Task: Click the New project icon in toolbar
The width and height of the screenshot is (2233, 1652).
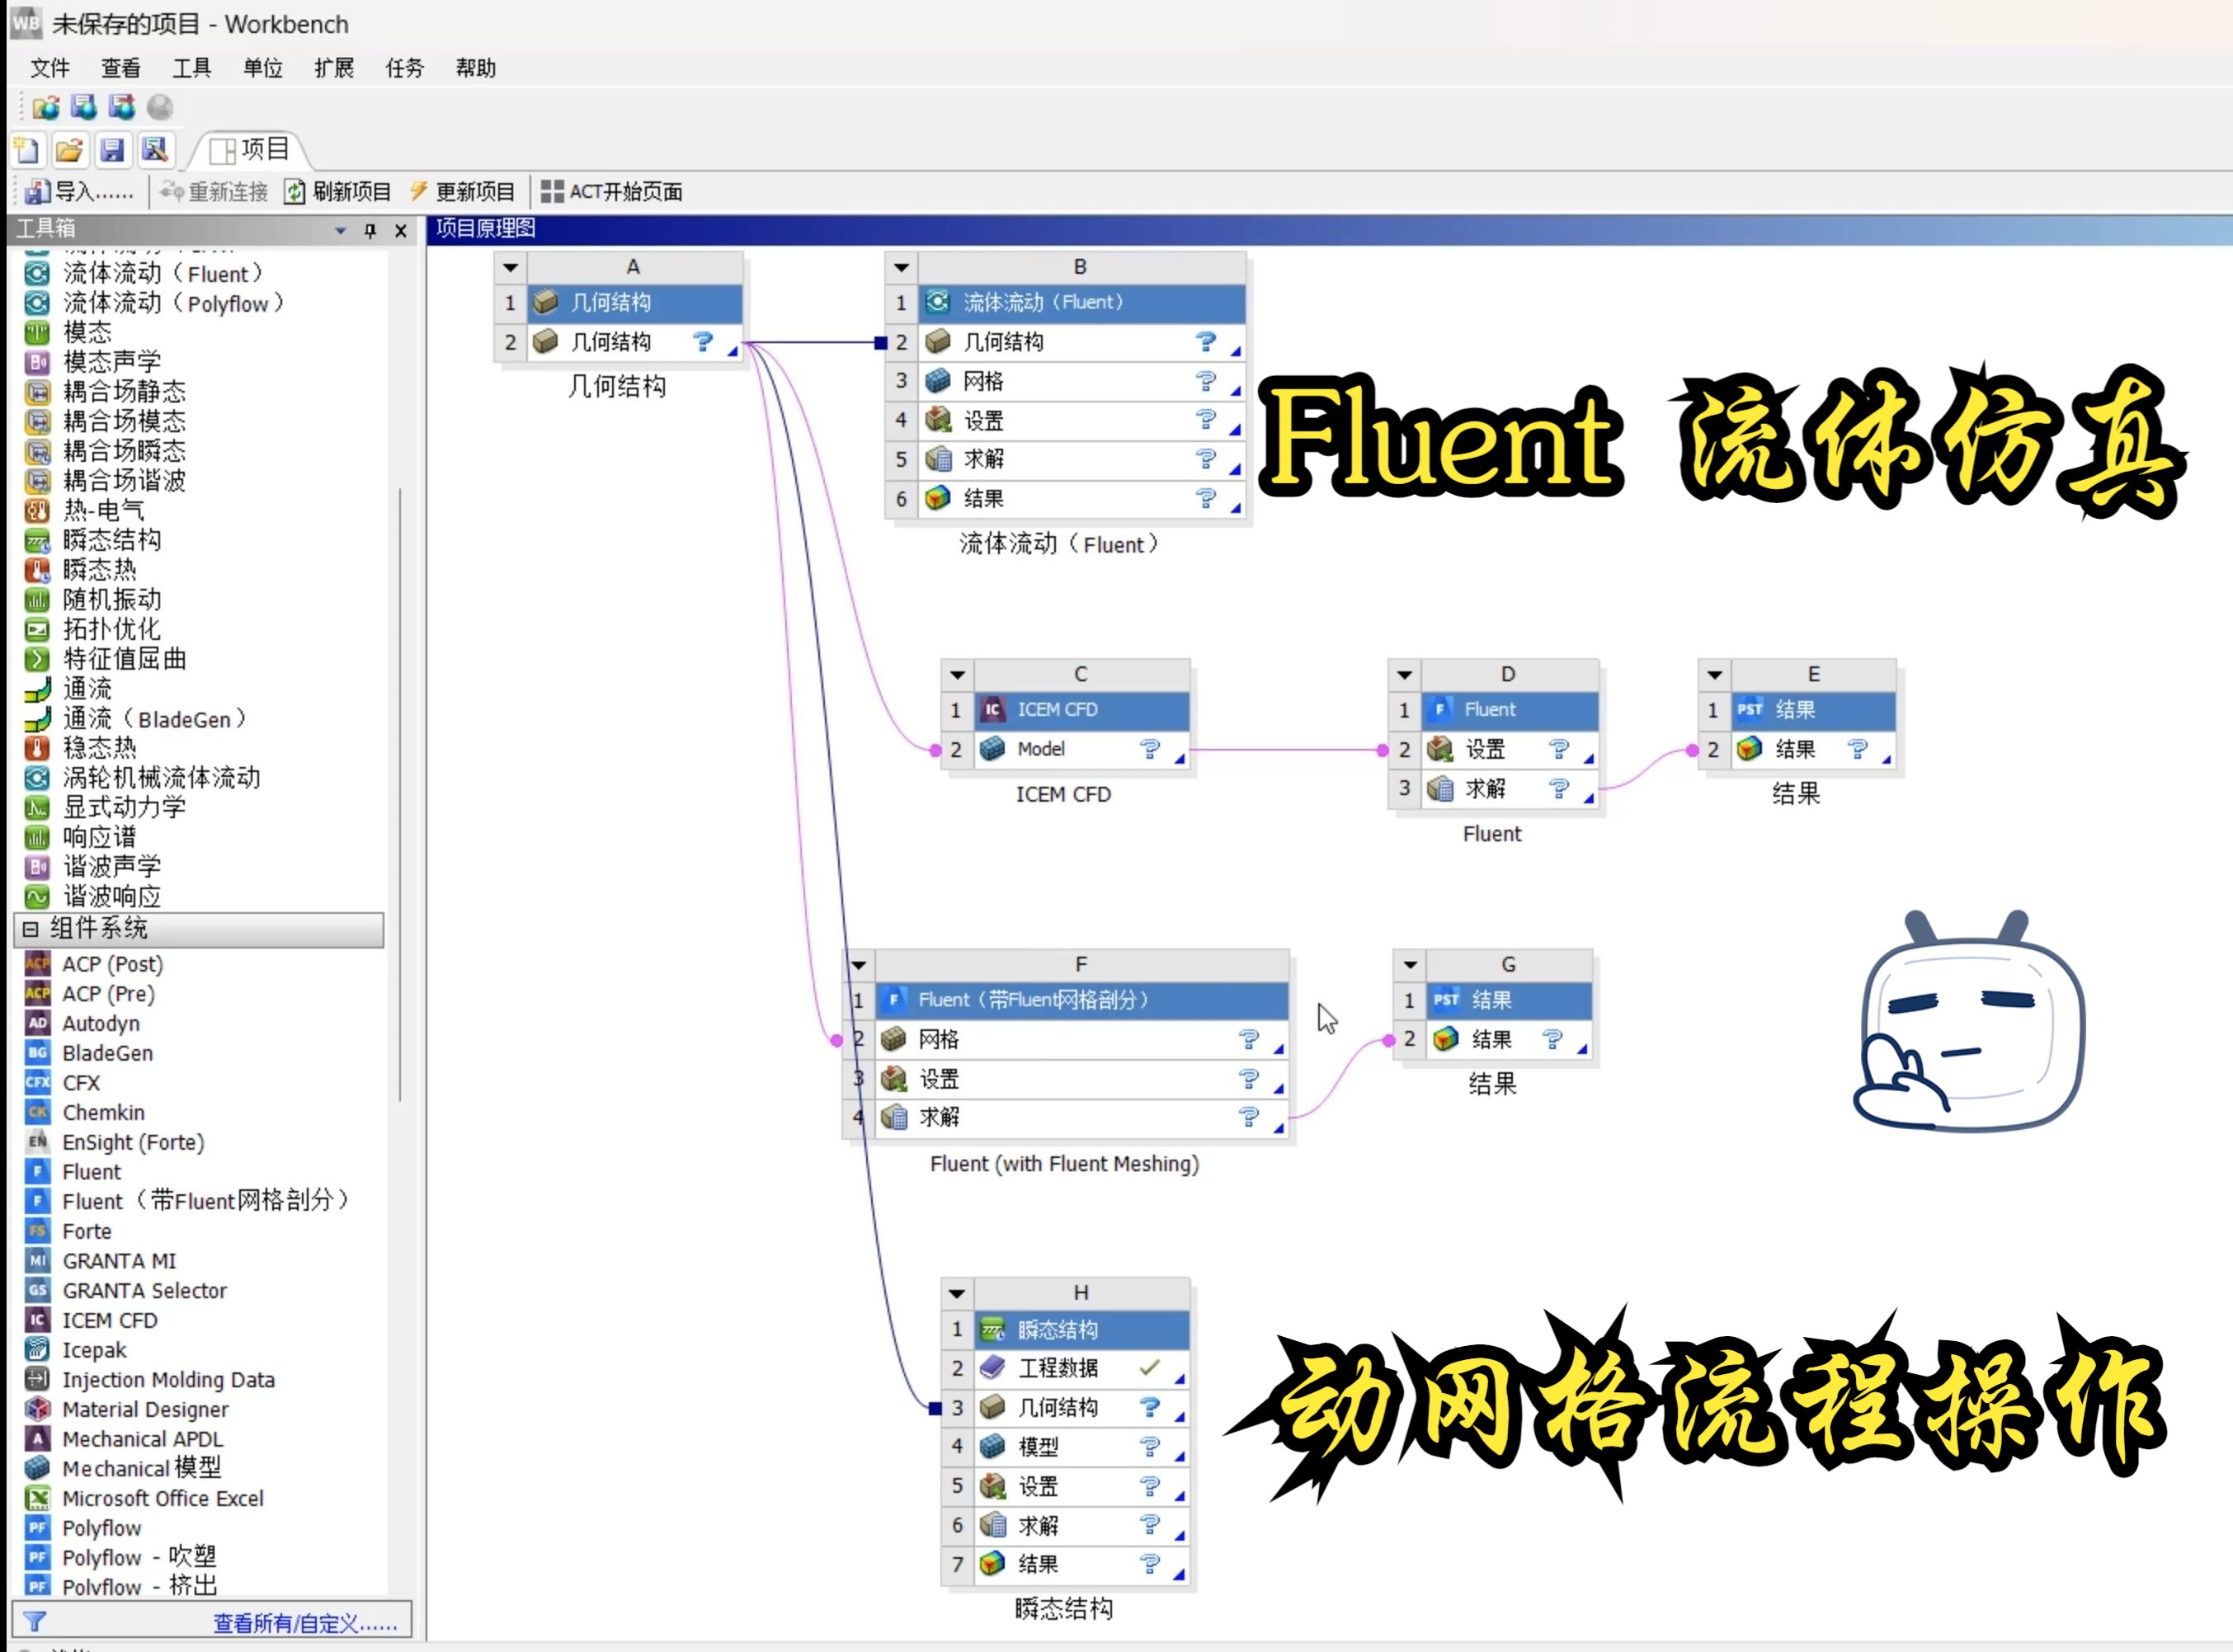Action: point(27,150)
